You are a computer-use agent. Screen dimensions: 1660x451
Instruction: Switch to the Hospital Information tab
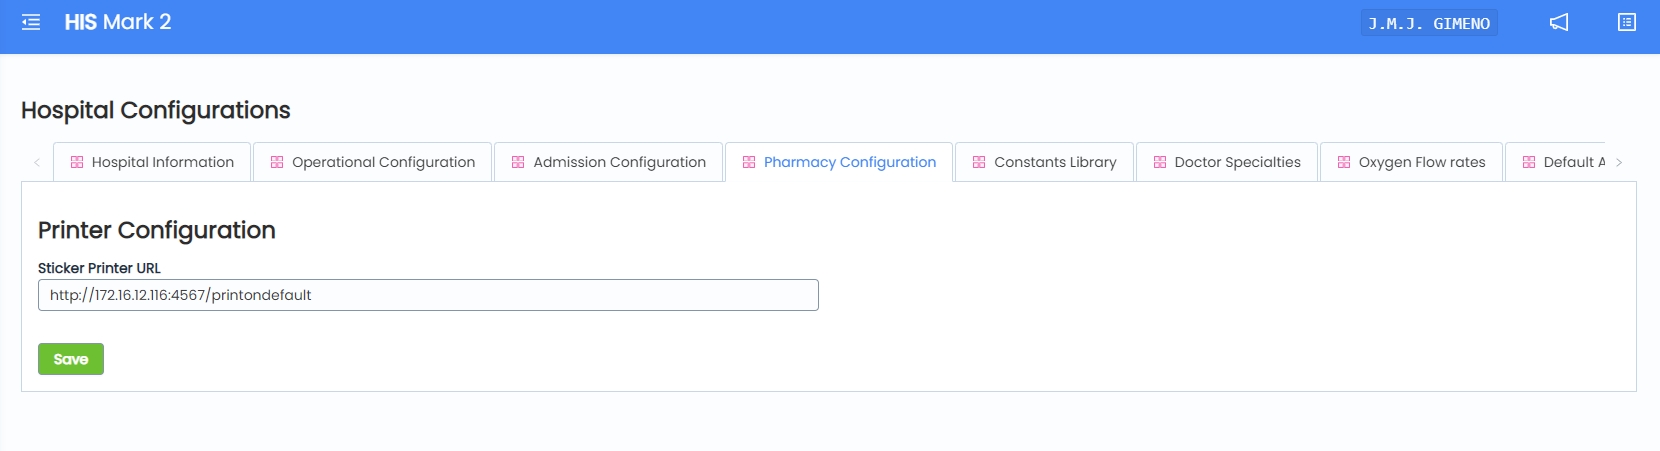163,162
